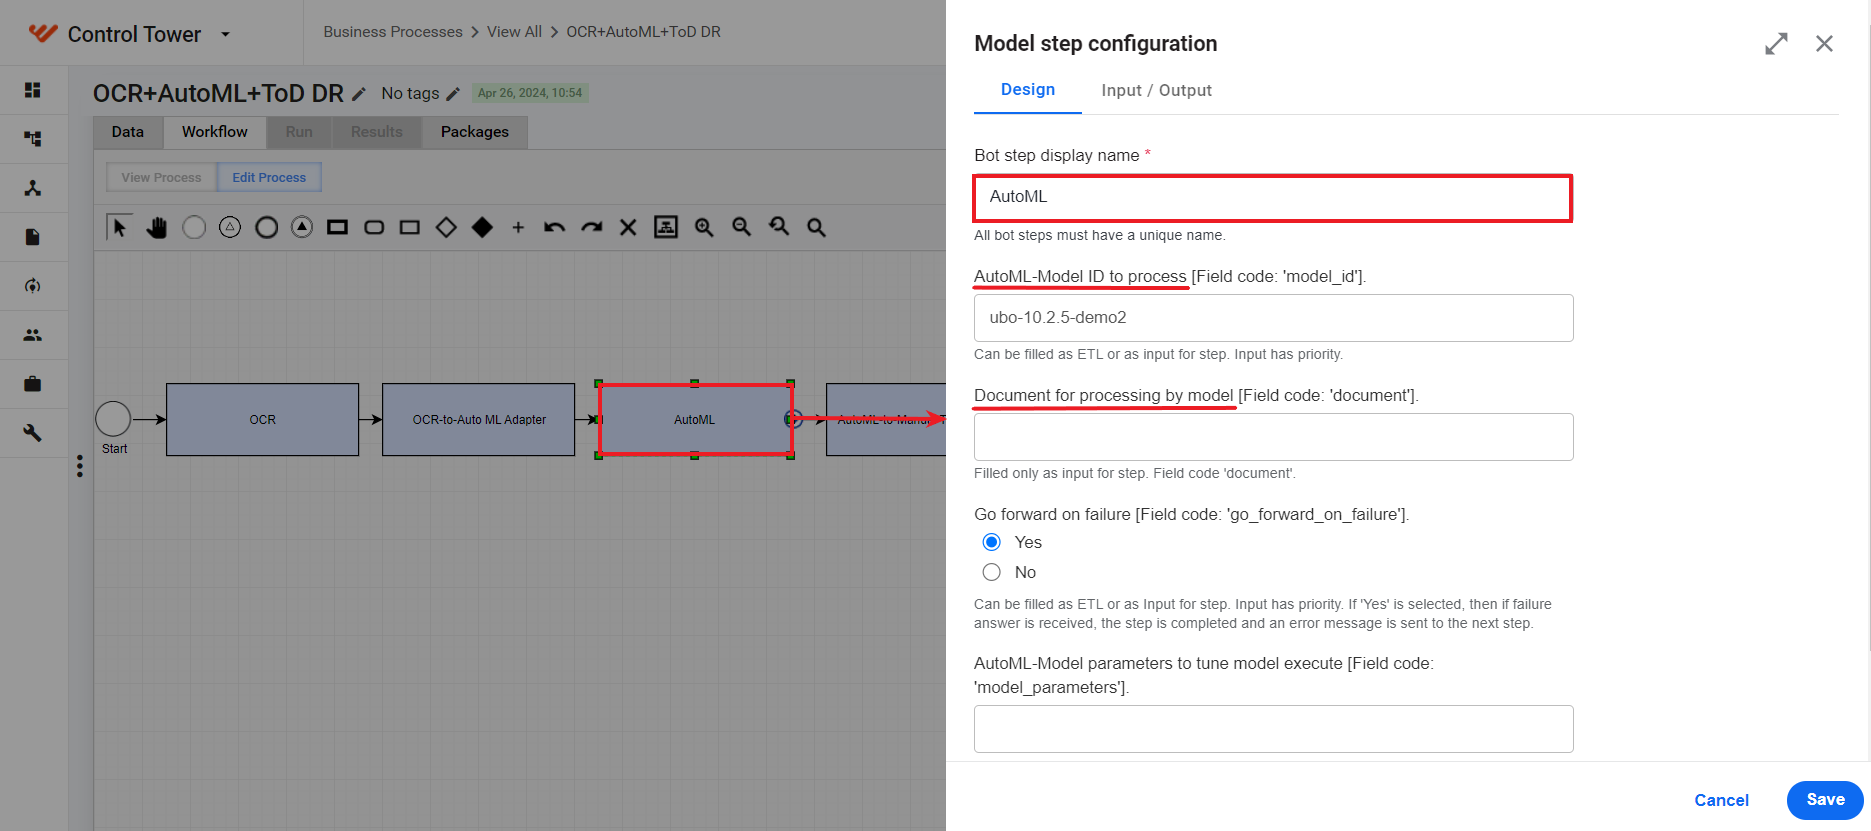Add the single-circle hollow triangle event

[230, 227]
